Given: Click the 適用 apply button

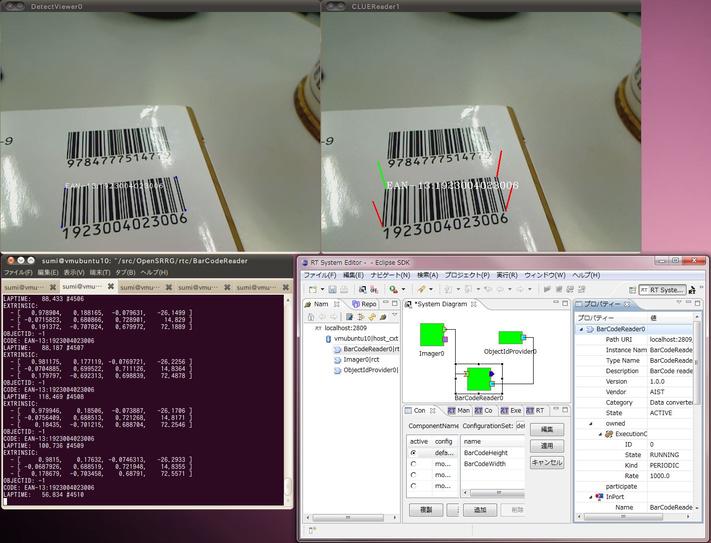Looking at the screenshot, I should (x=547, y=446).
